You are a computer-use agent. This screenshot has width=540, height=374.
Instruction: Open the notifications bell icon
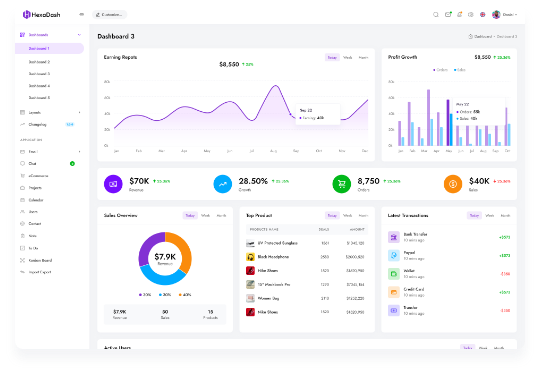[459, 14]
